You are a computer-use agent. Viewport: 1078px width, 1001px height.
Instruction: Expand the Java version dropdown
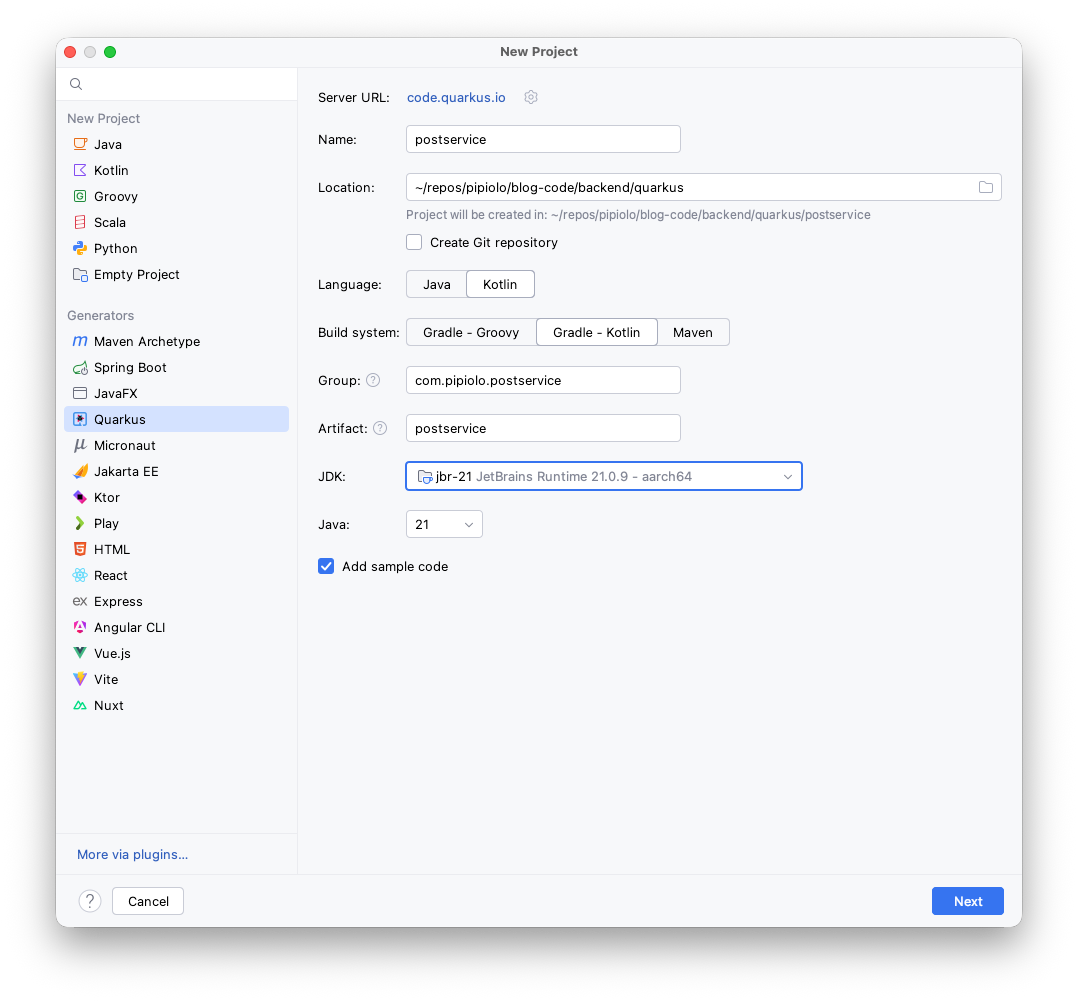click(444, 524)
